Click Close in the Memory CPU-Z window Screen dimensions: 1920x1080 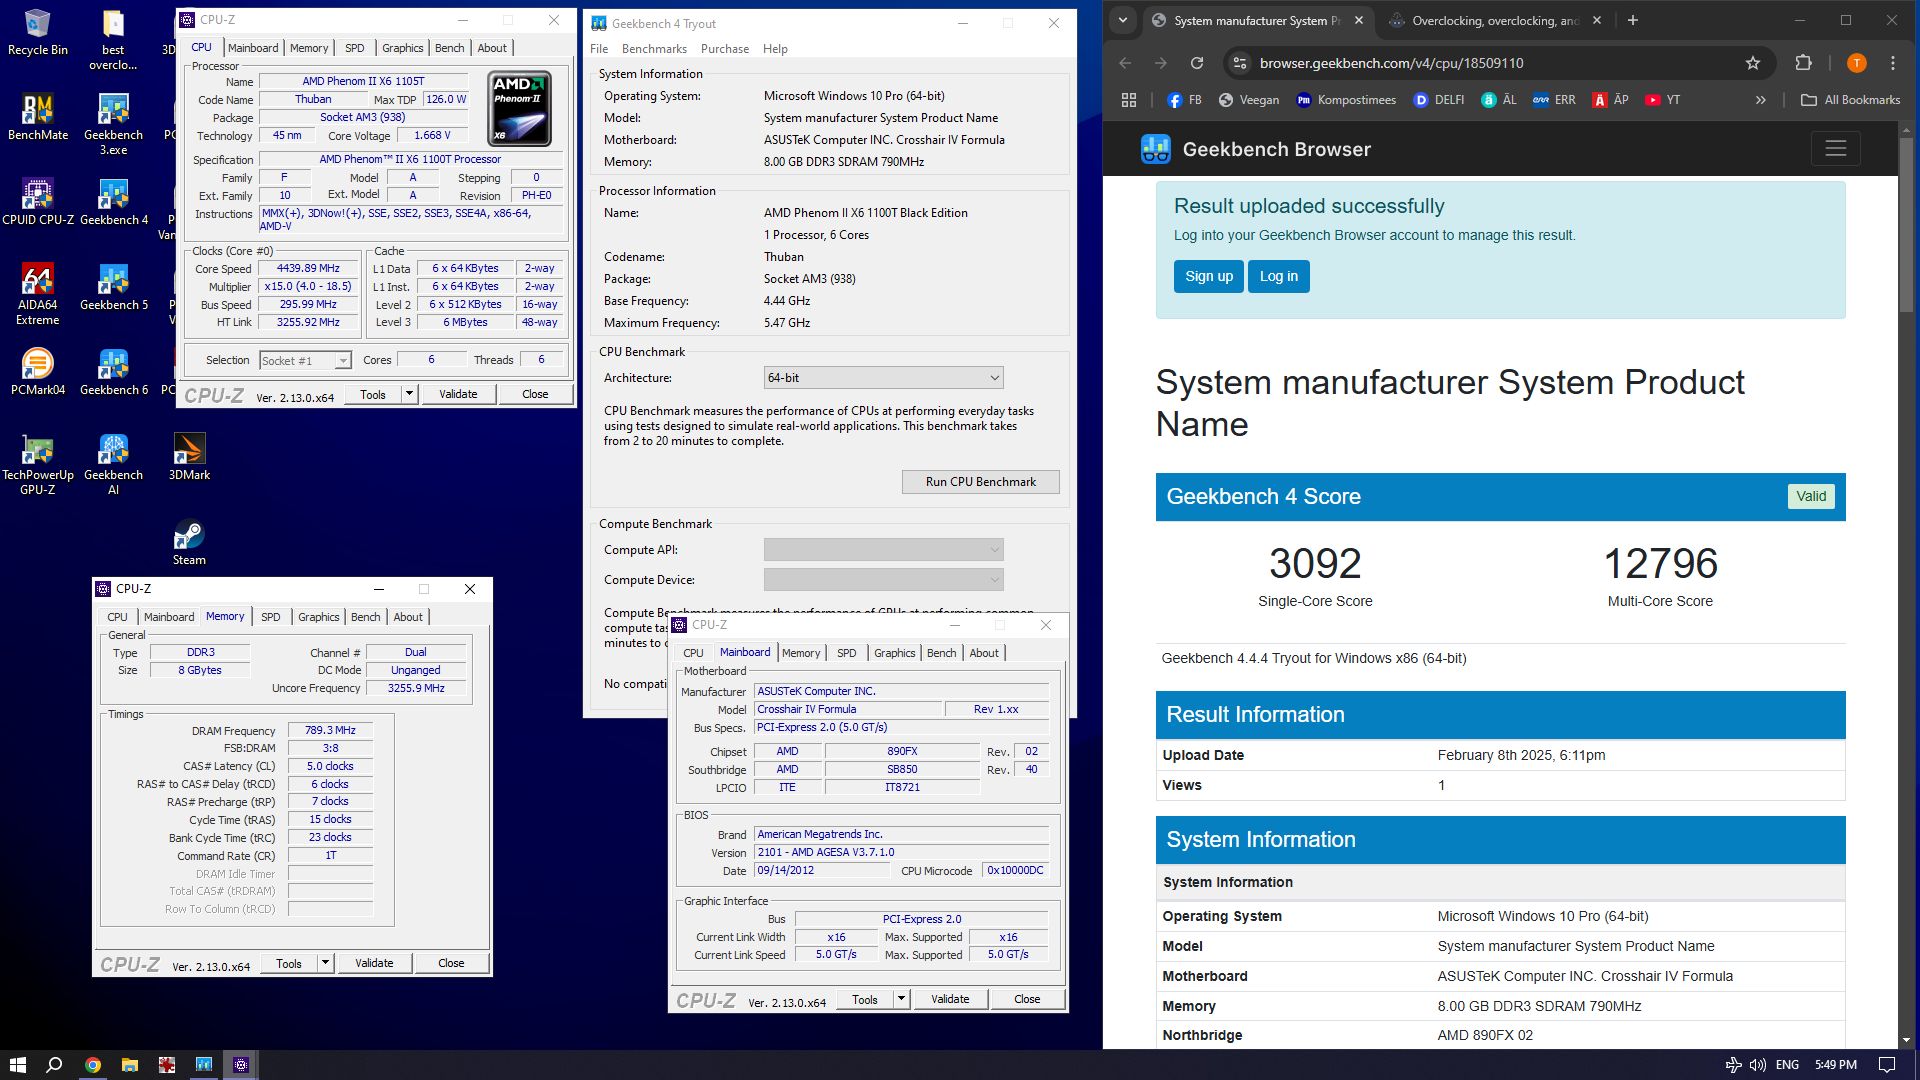tap(451, 963)
